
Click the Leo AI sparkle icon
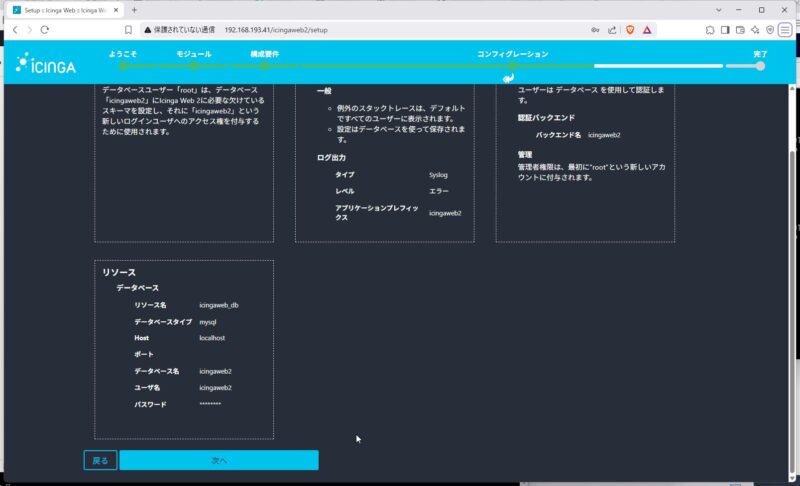coord(755,30)
